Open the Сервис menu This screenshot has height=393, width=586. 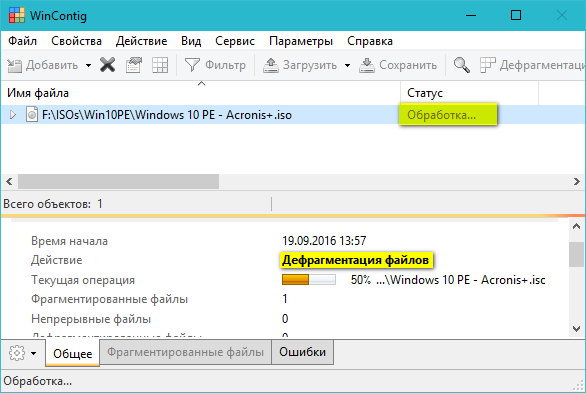[x=235, y=41]
